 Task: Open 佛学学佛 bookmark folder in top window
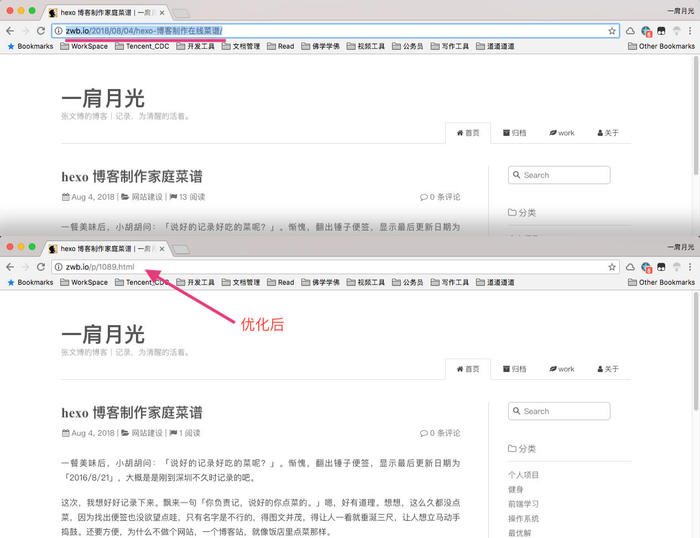pos(321,46)
